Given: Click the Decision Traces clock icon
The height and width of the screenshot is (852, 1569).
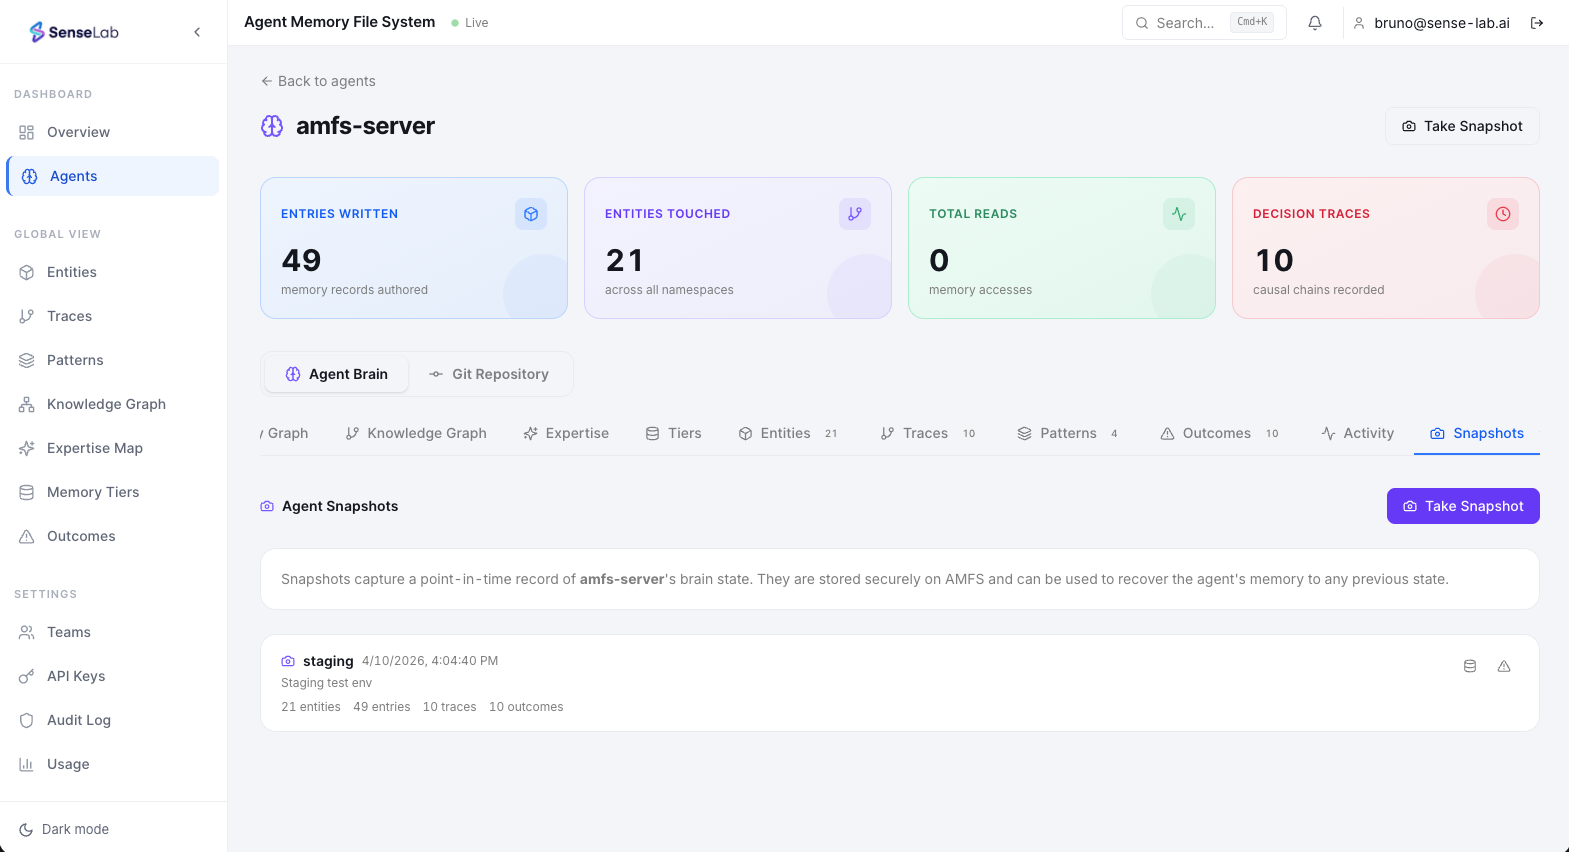Looking at the screenshot, I should 1502,214.
